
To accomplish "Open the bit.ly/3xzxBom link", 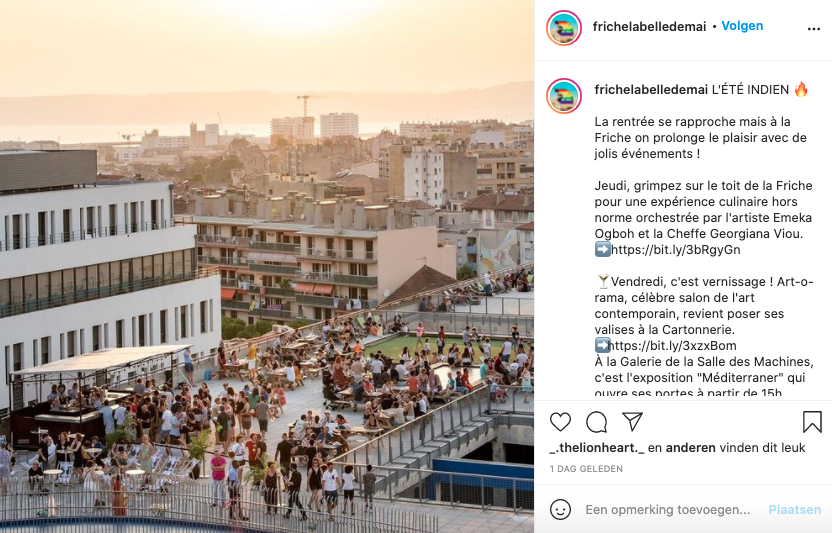I will [673, 346].
